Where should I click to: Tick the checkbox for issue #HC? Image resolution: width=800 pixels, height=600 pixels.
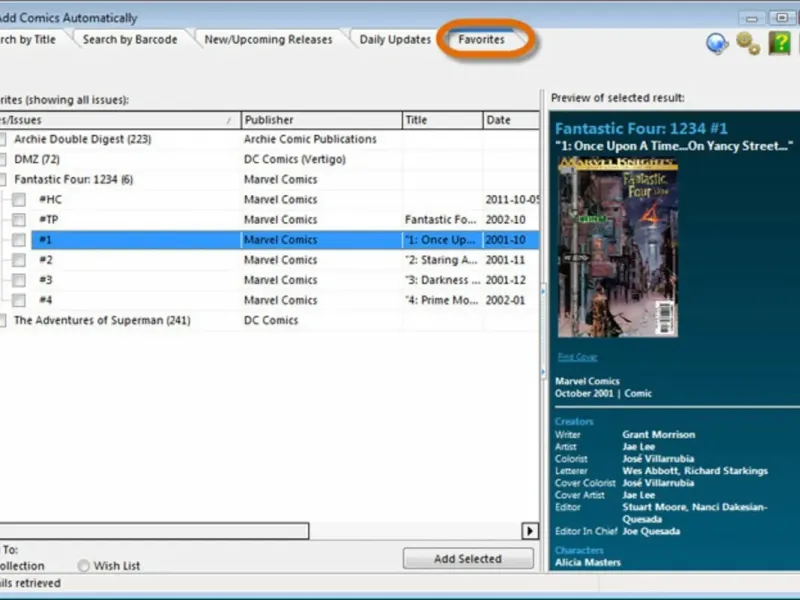(19, 199)
